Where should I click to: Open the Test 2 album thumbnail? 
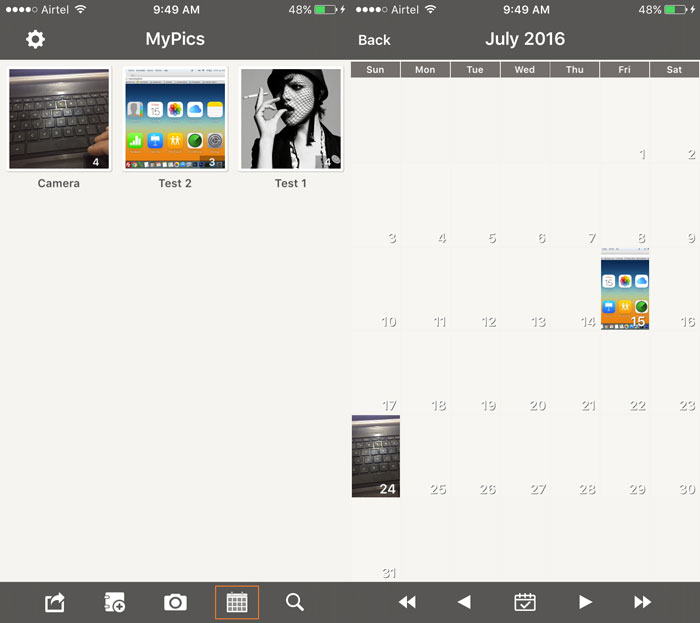(x=175, y=119)
